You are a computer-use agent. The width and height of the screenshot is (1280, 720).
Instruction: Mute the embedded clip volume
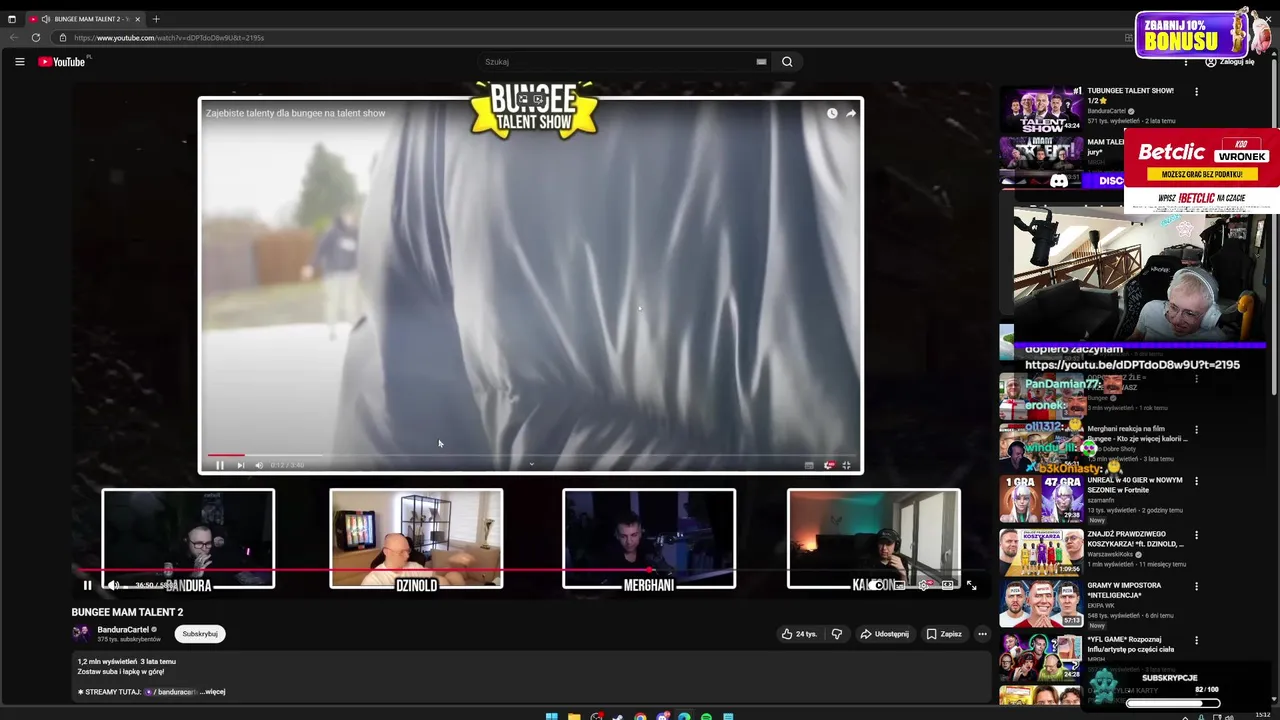(x=259, y=465)
